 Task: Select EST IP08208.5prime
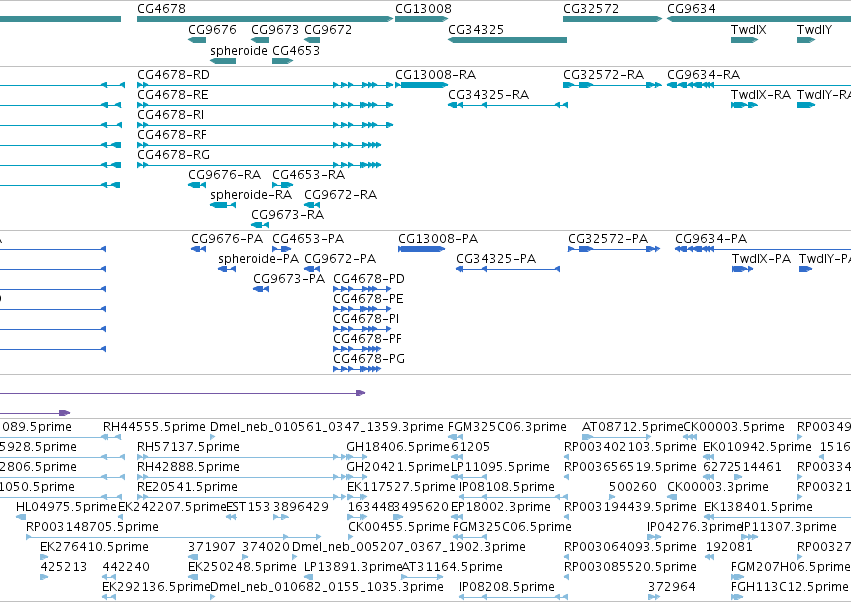[507, 588]
